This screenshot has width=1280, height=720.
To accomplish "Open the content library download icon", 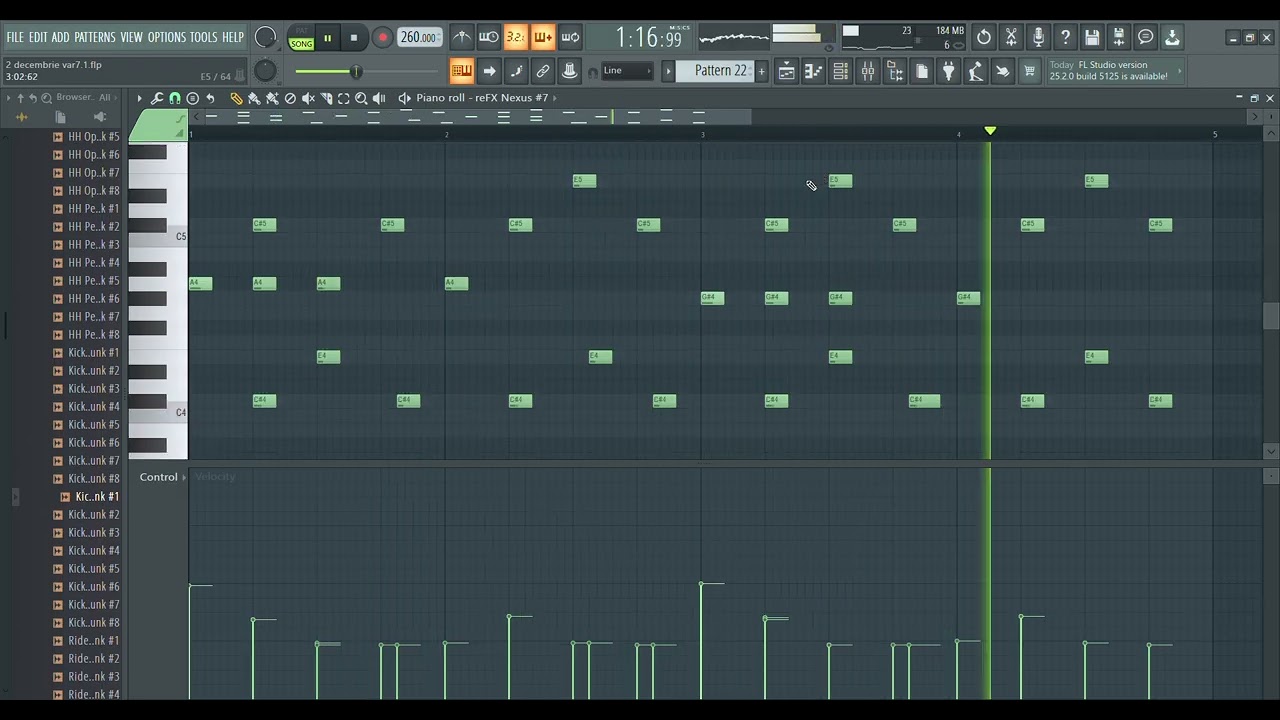I will point(1172,38).
